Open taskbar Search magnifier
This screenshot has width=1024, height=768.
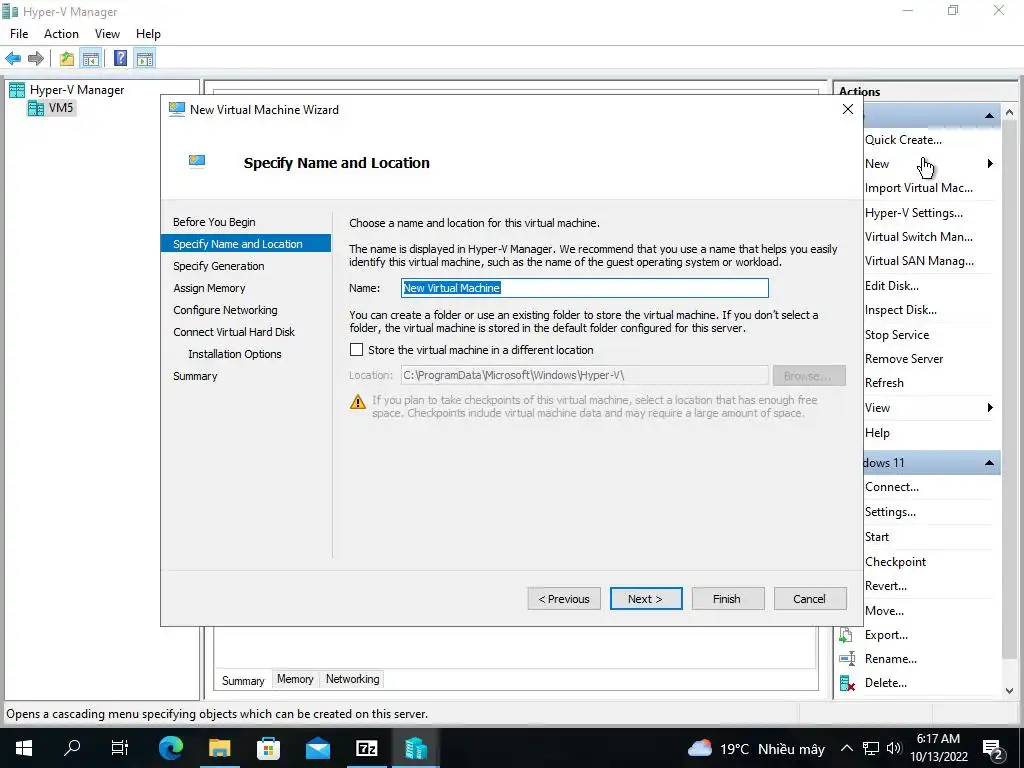click(72, 748)
